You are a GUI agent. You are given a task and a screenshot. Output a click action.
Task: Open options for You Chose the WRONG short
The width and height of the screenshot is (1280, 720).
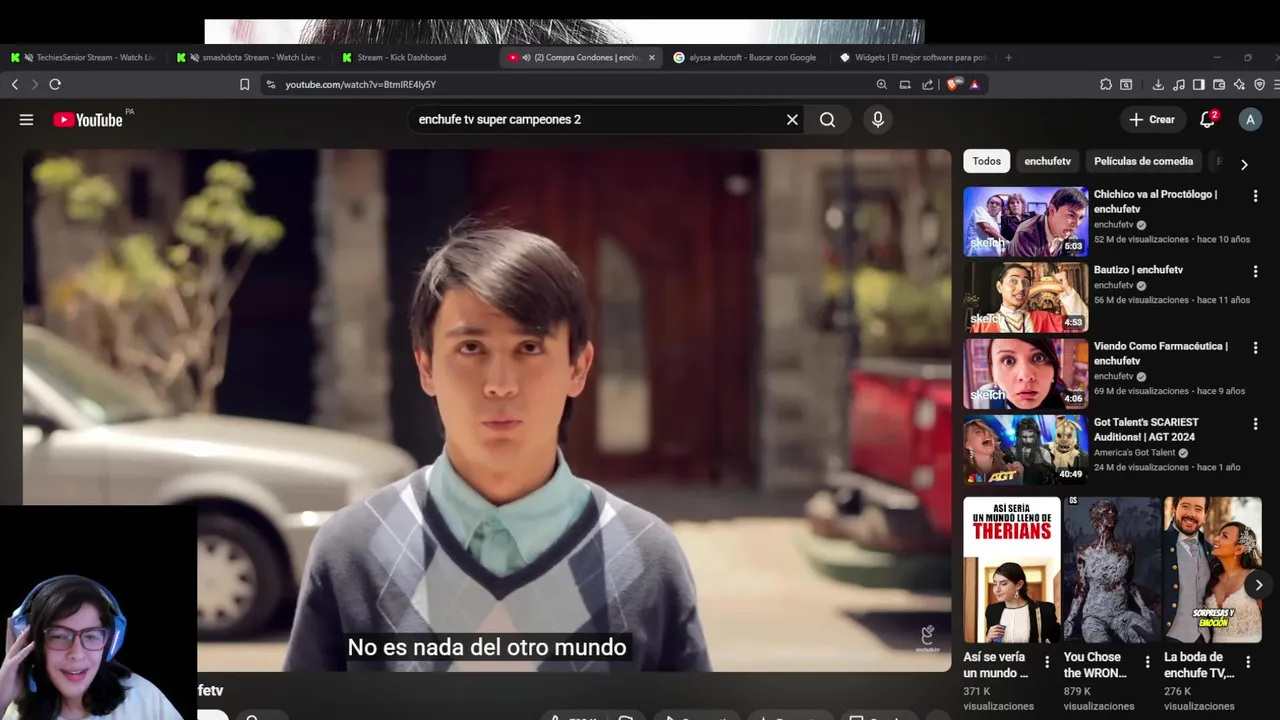pyautogui.click(x=1147, y=662)
